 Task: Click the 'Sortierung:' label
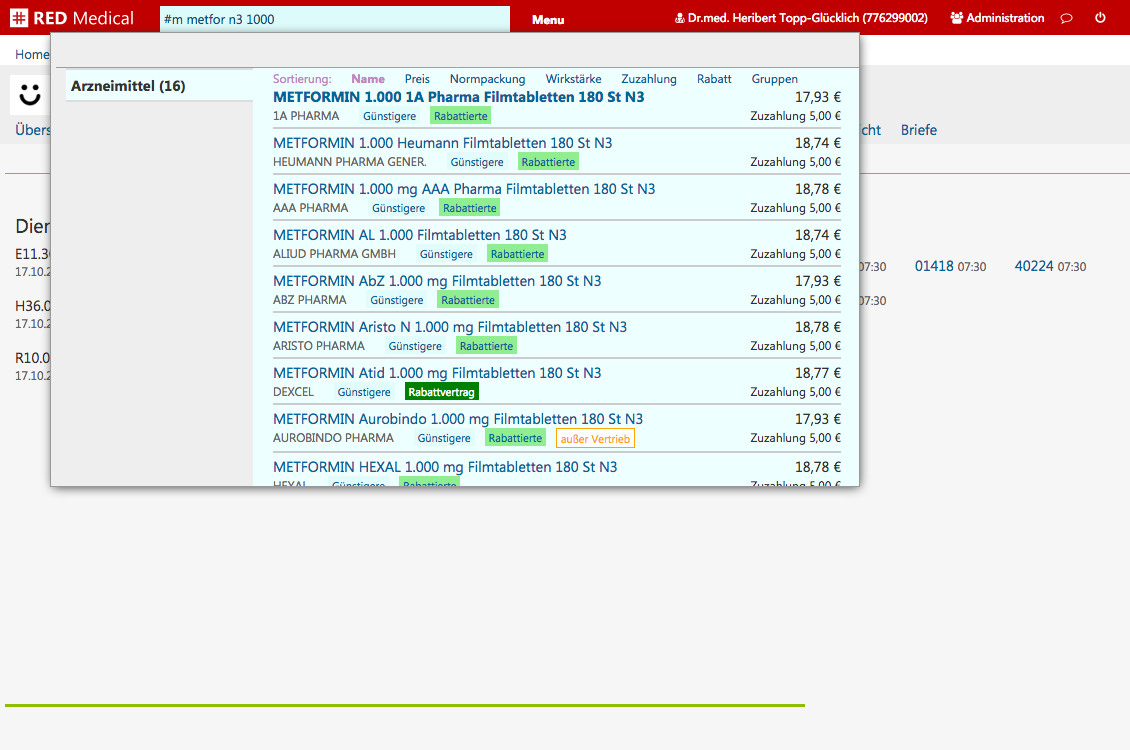pos(302,79)
